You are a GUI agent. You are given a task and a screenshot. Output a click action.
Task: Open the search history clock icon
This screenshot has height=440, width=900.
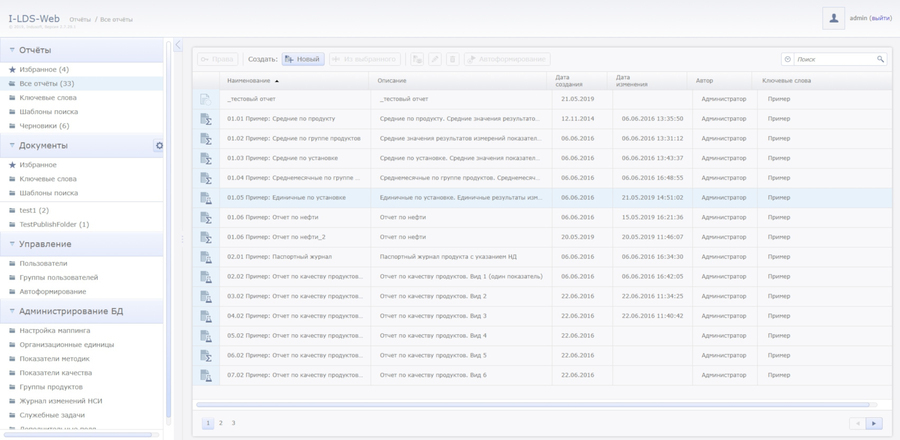point(788,59)
